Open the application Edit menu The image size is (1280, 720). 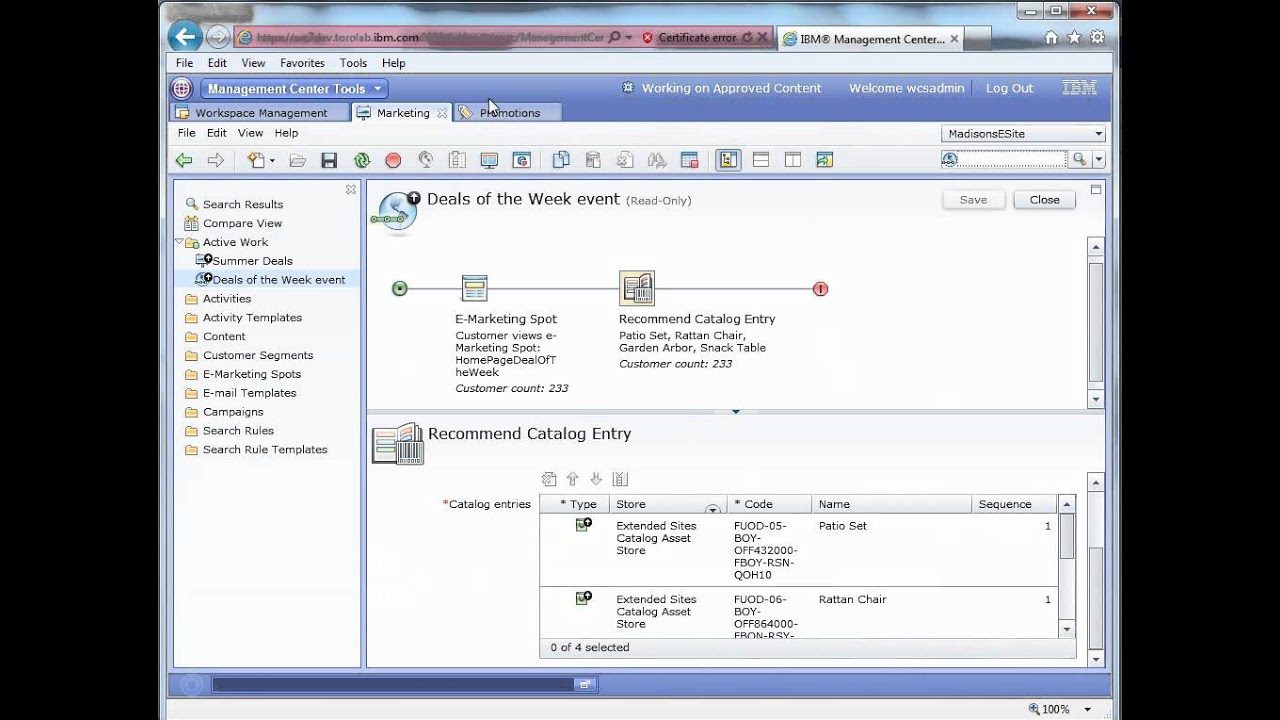(x=217, y=133)
